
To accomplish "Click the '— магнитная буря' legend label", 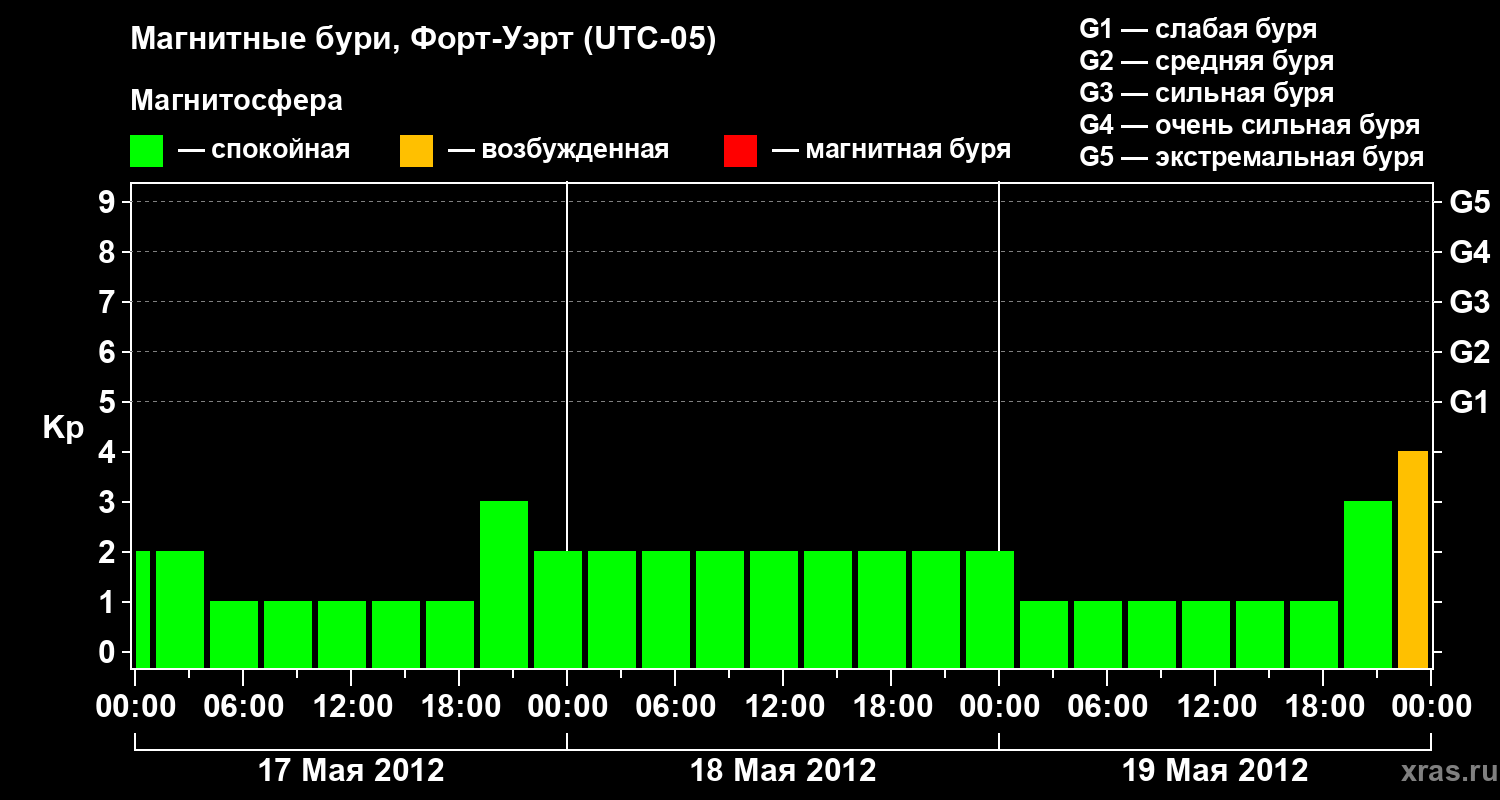I will pos(891,150).
